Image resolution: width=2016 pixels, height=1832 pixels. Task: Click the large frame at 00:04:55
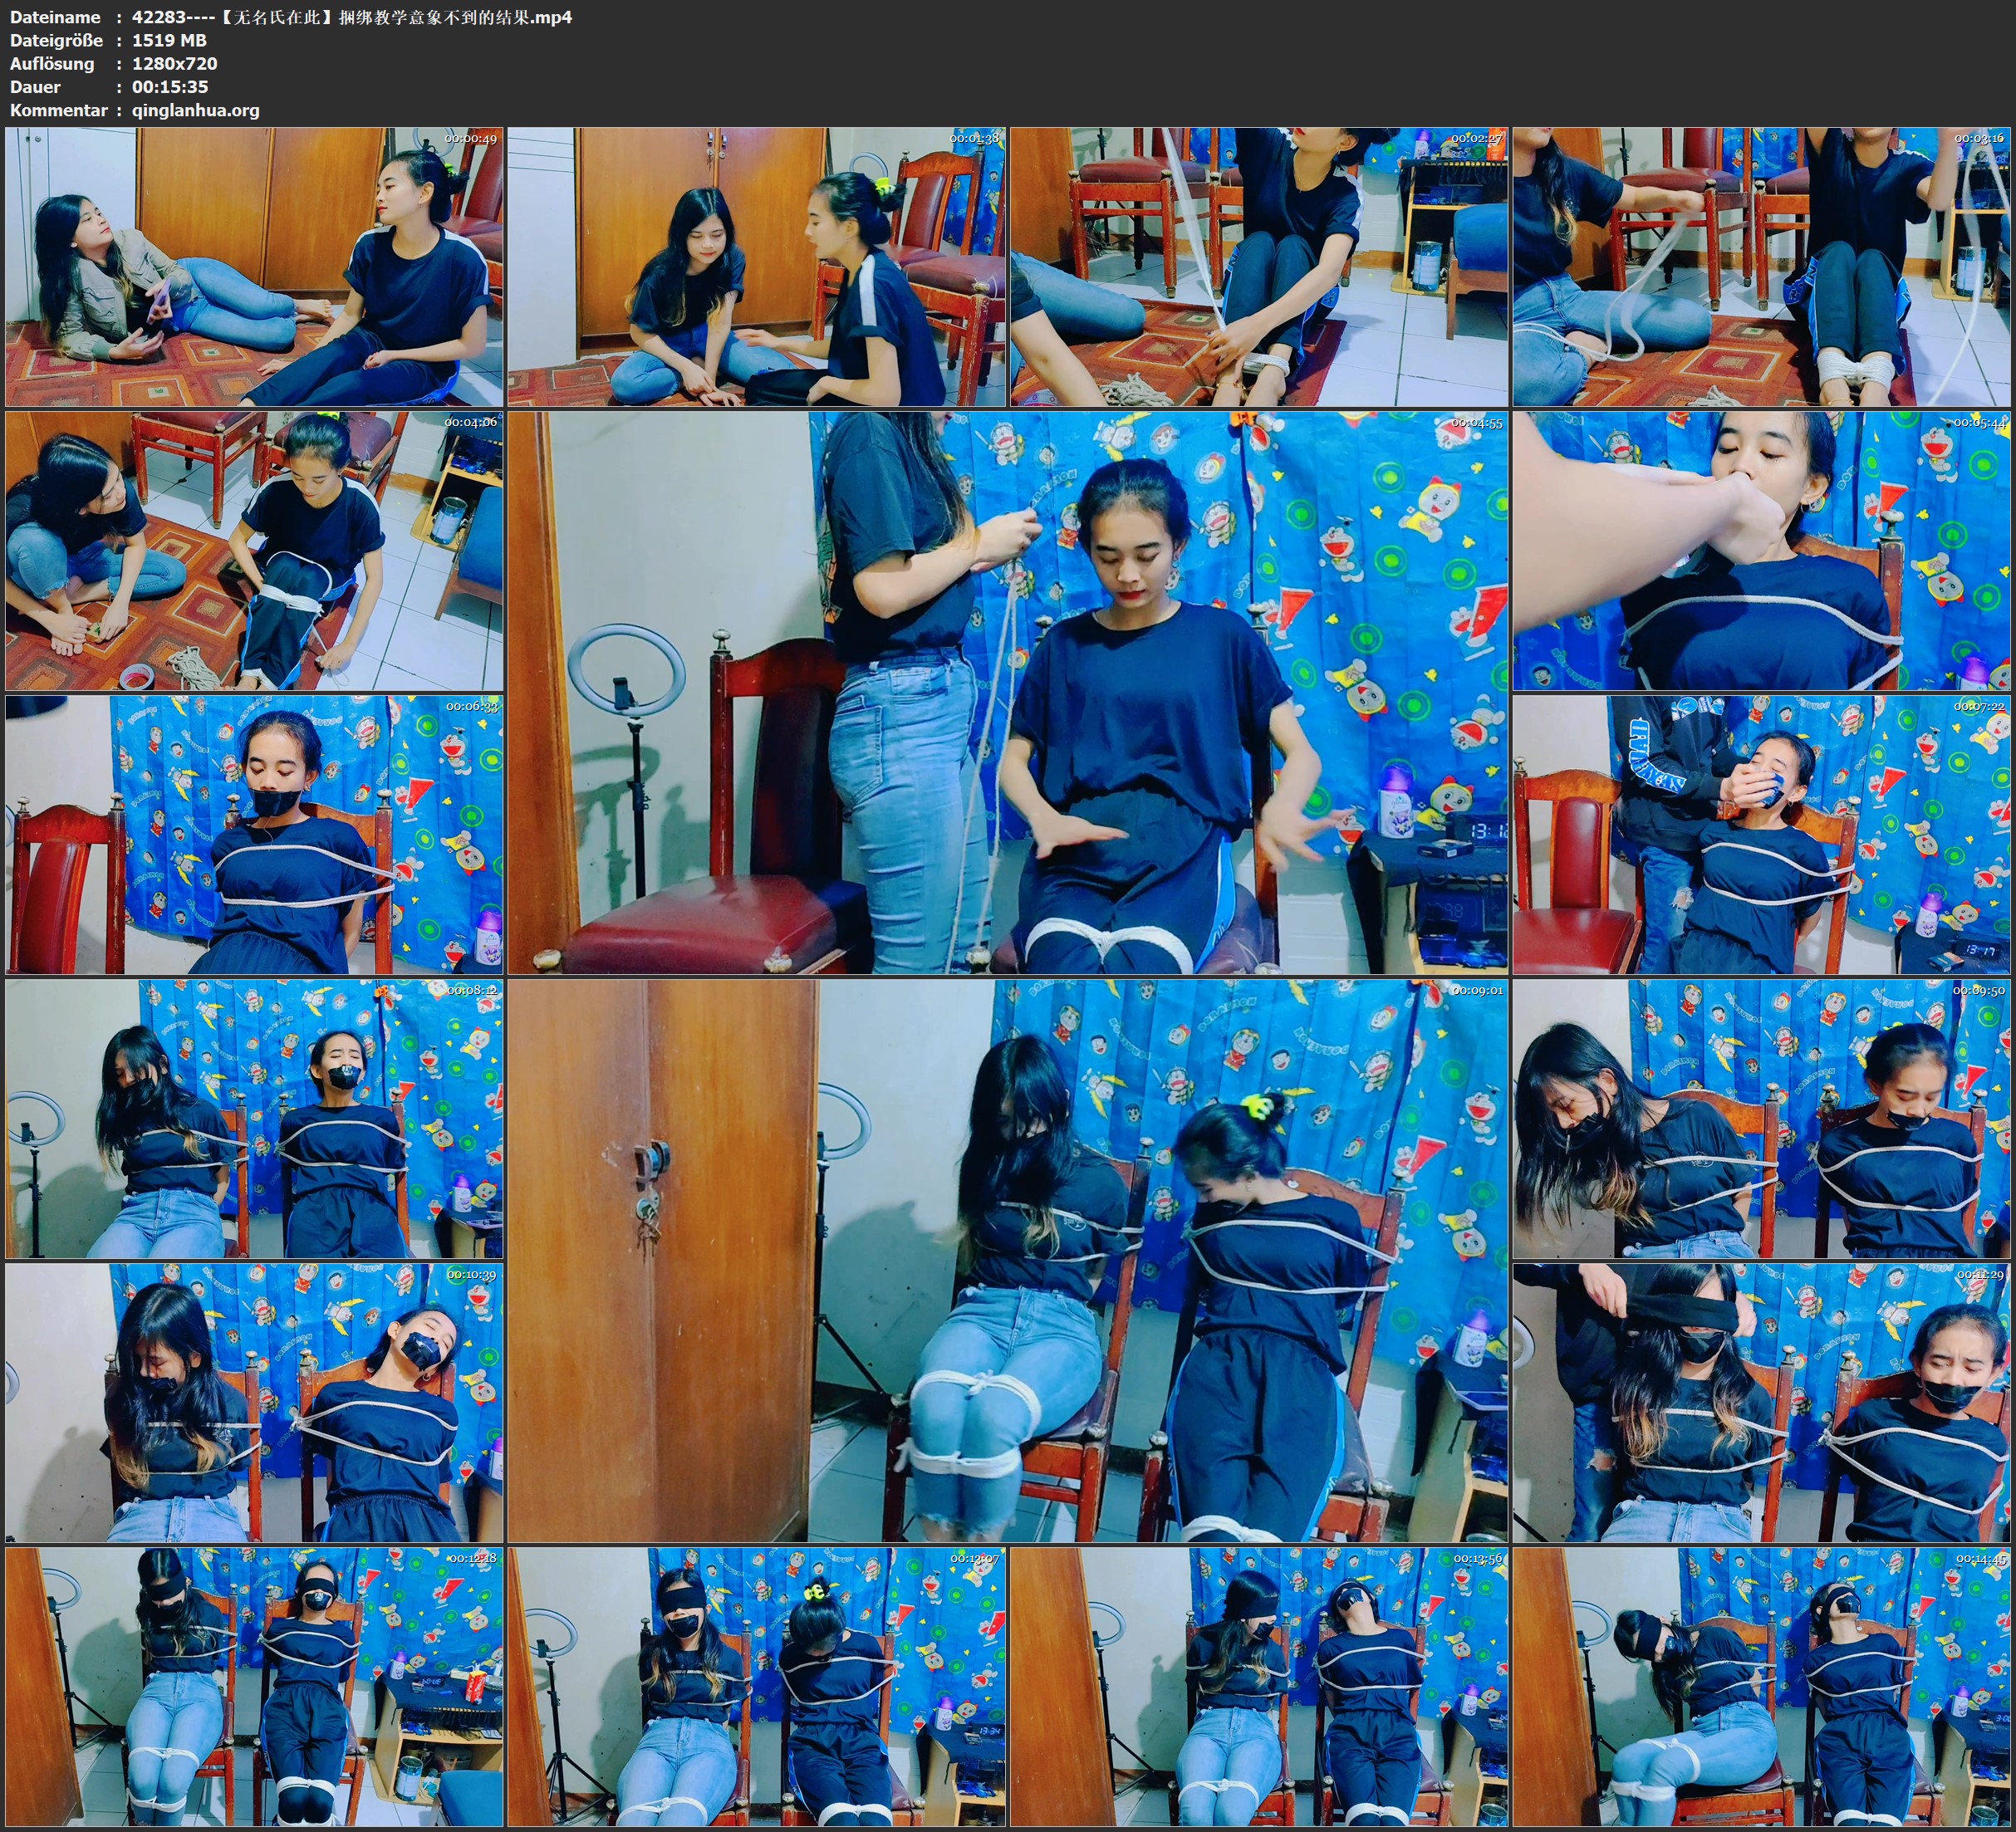click(1007, 693)
